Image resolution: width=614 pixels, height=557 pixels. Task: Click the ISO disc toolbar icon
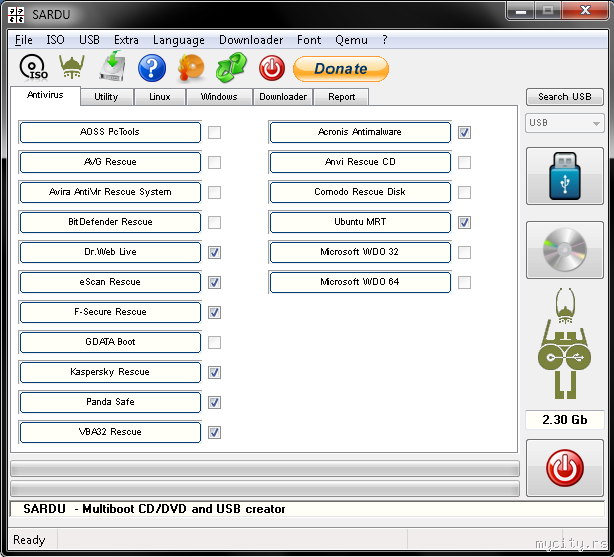tap(34, 68)
